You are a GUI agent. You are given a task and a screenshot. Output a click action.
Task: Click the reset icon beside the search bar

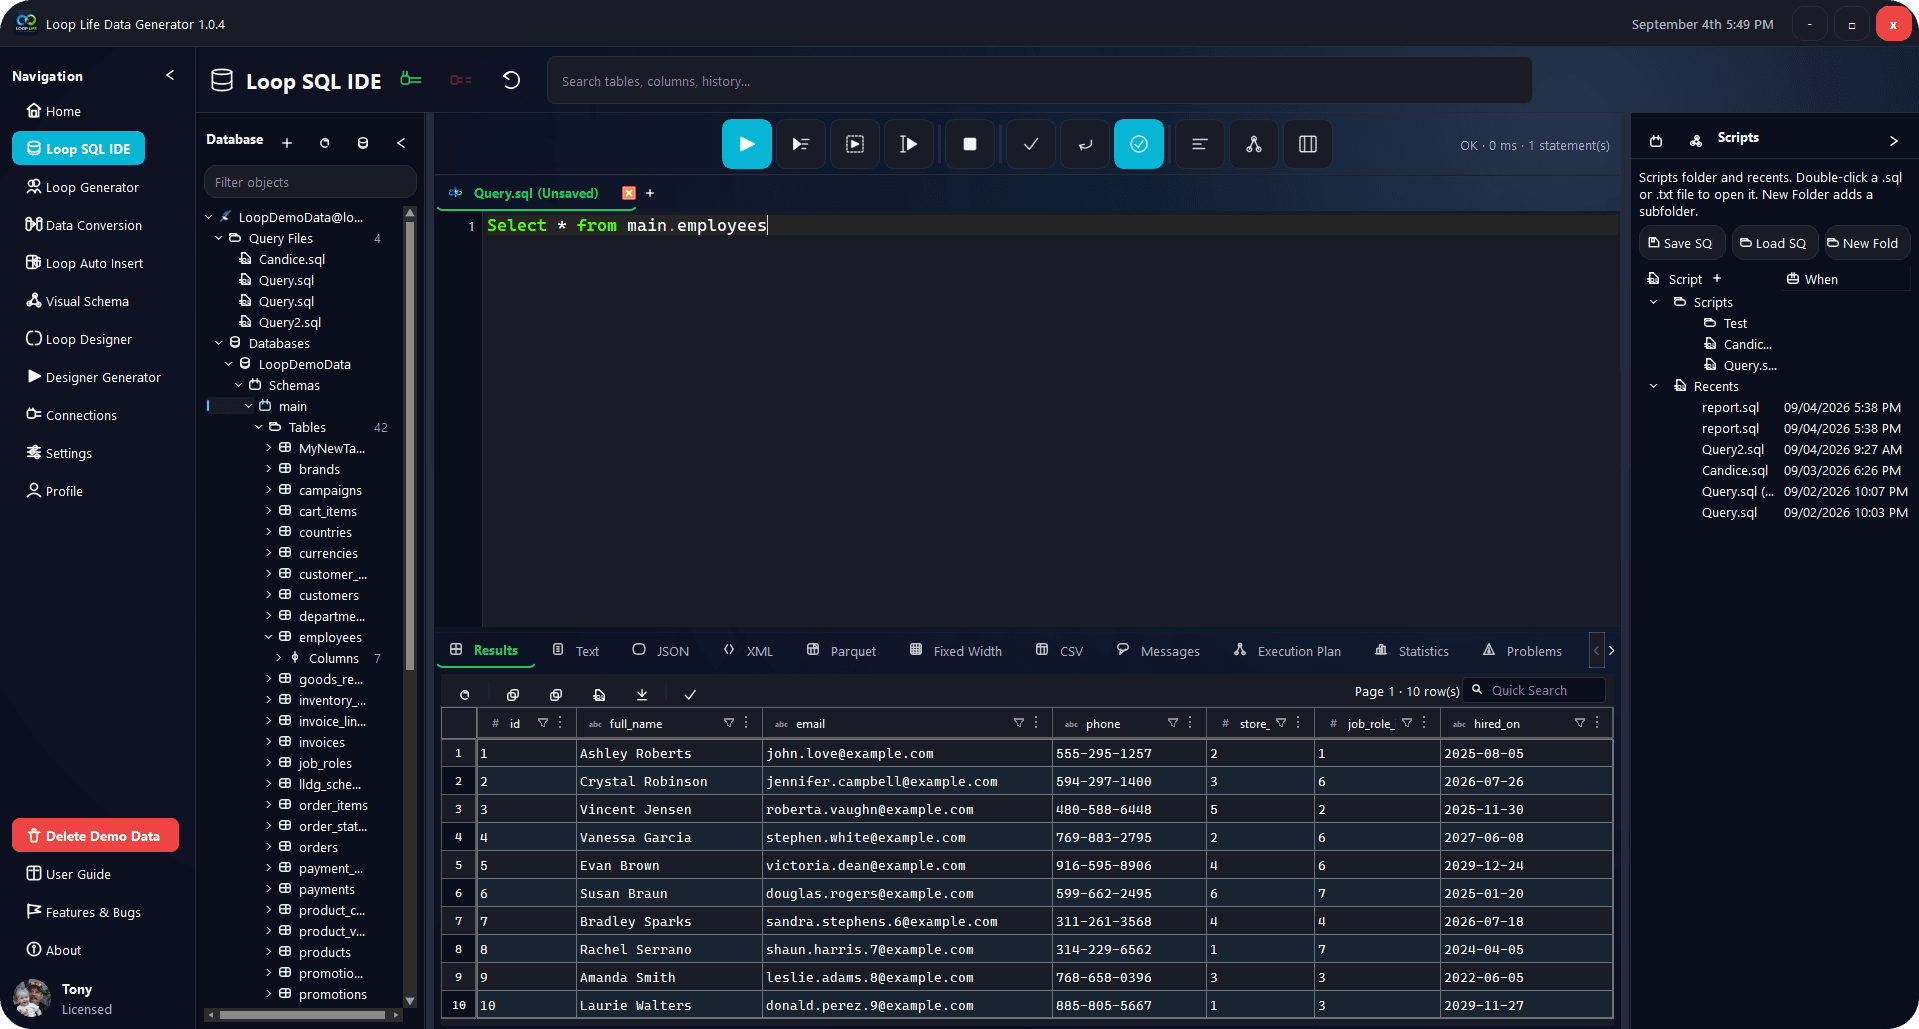(x=511, y=80)
